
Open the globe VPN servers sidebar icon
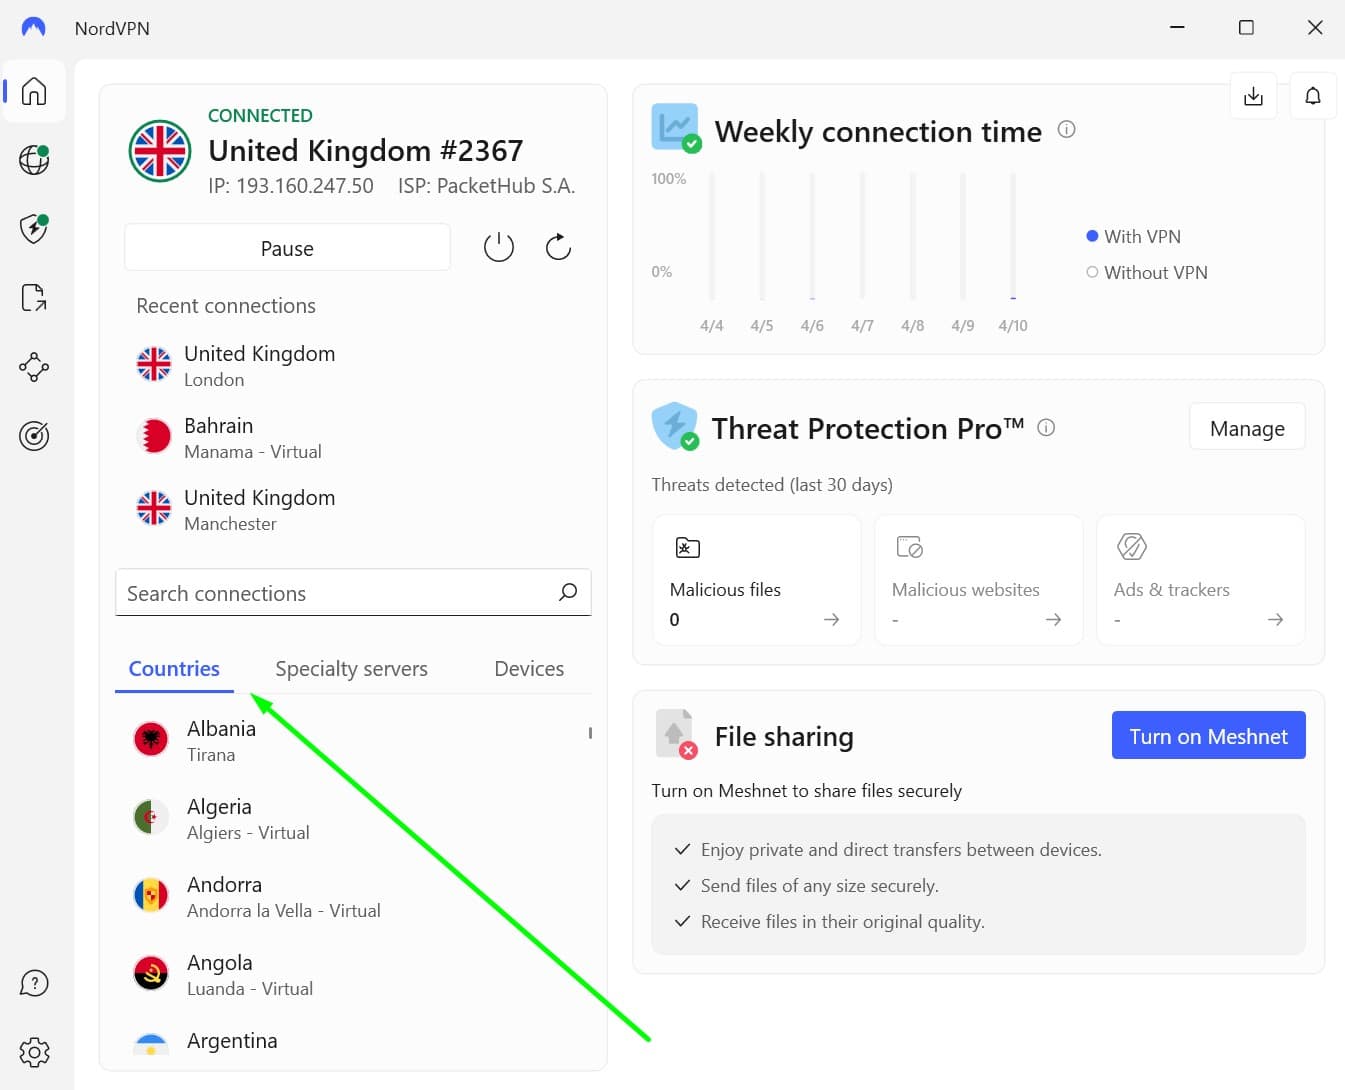34,160
